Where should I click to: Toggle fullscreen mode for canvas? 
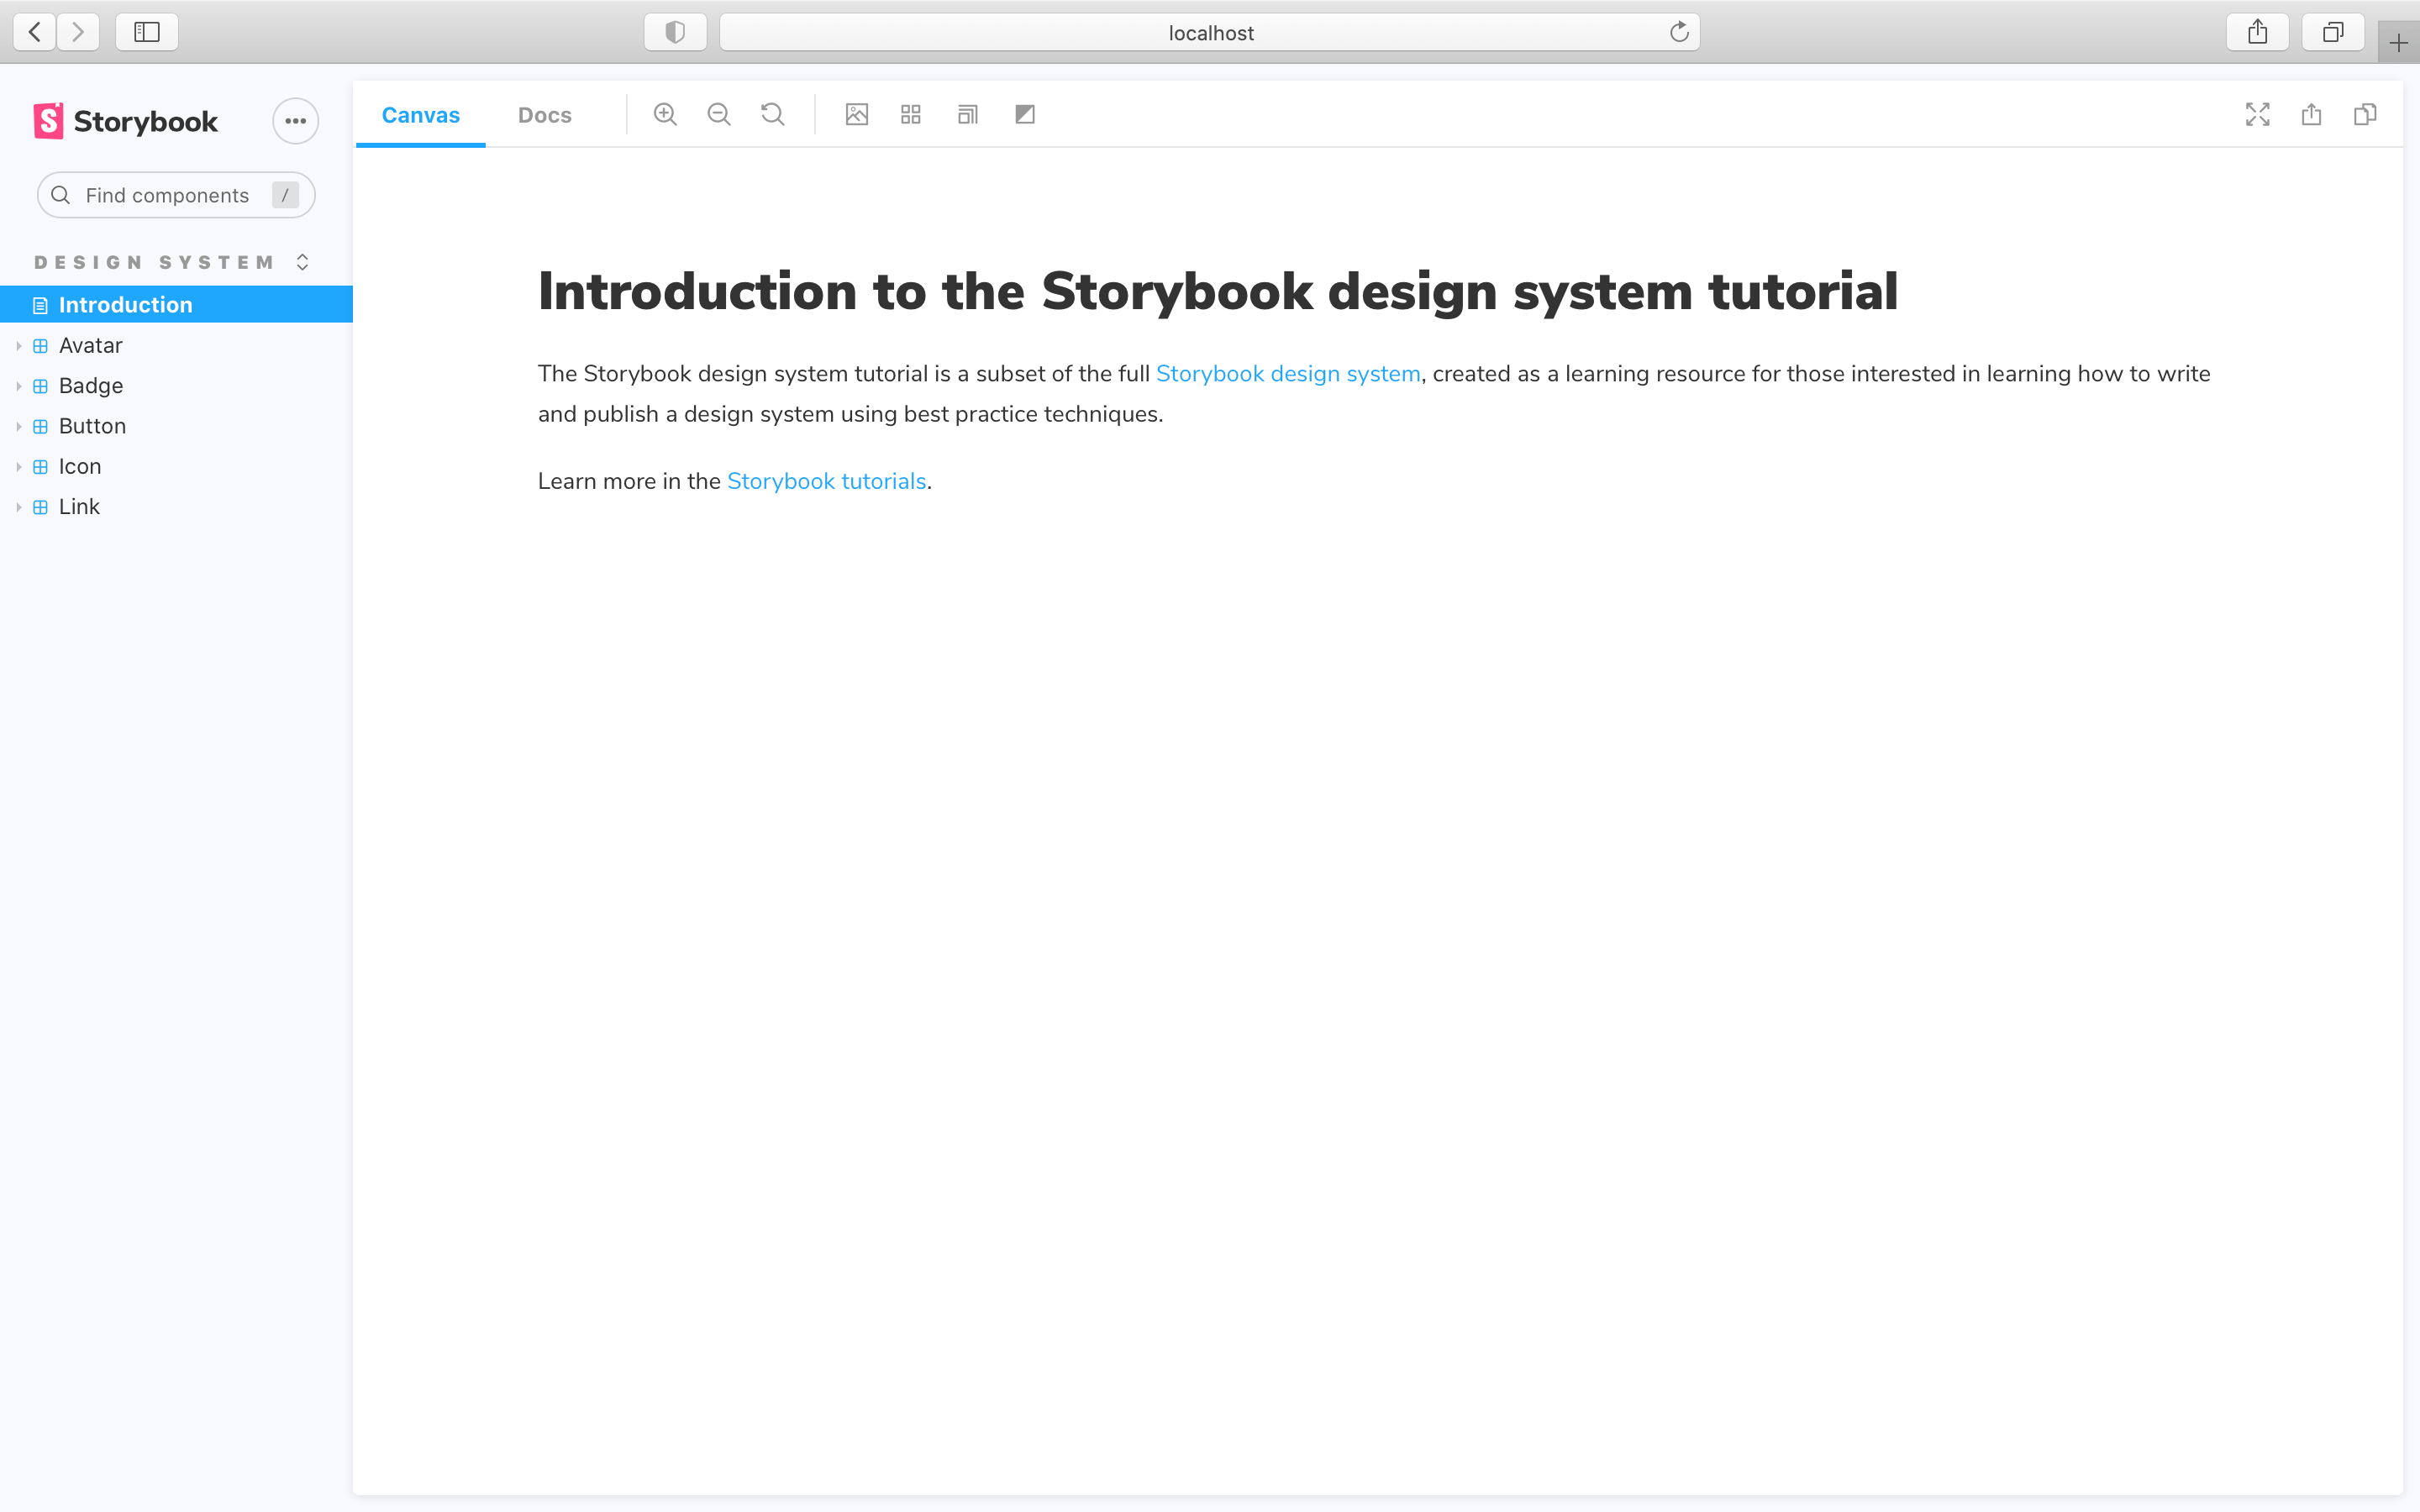2258,115
